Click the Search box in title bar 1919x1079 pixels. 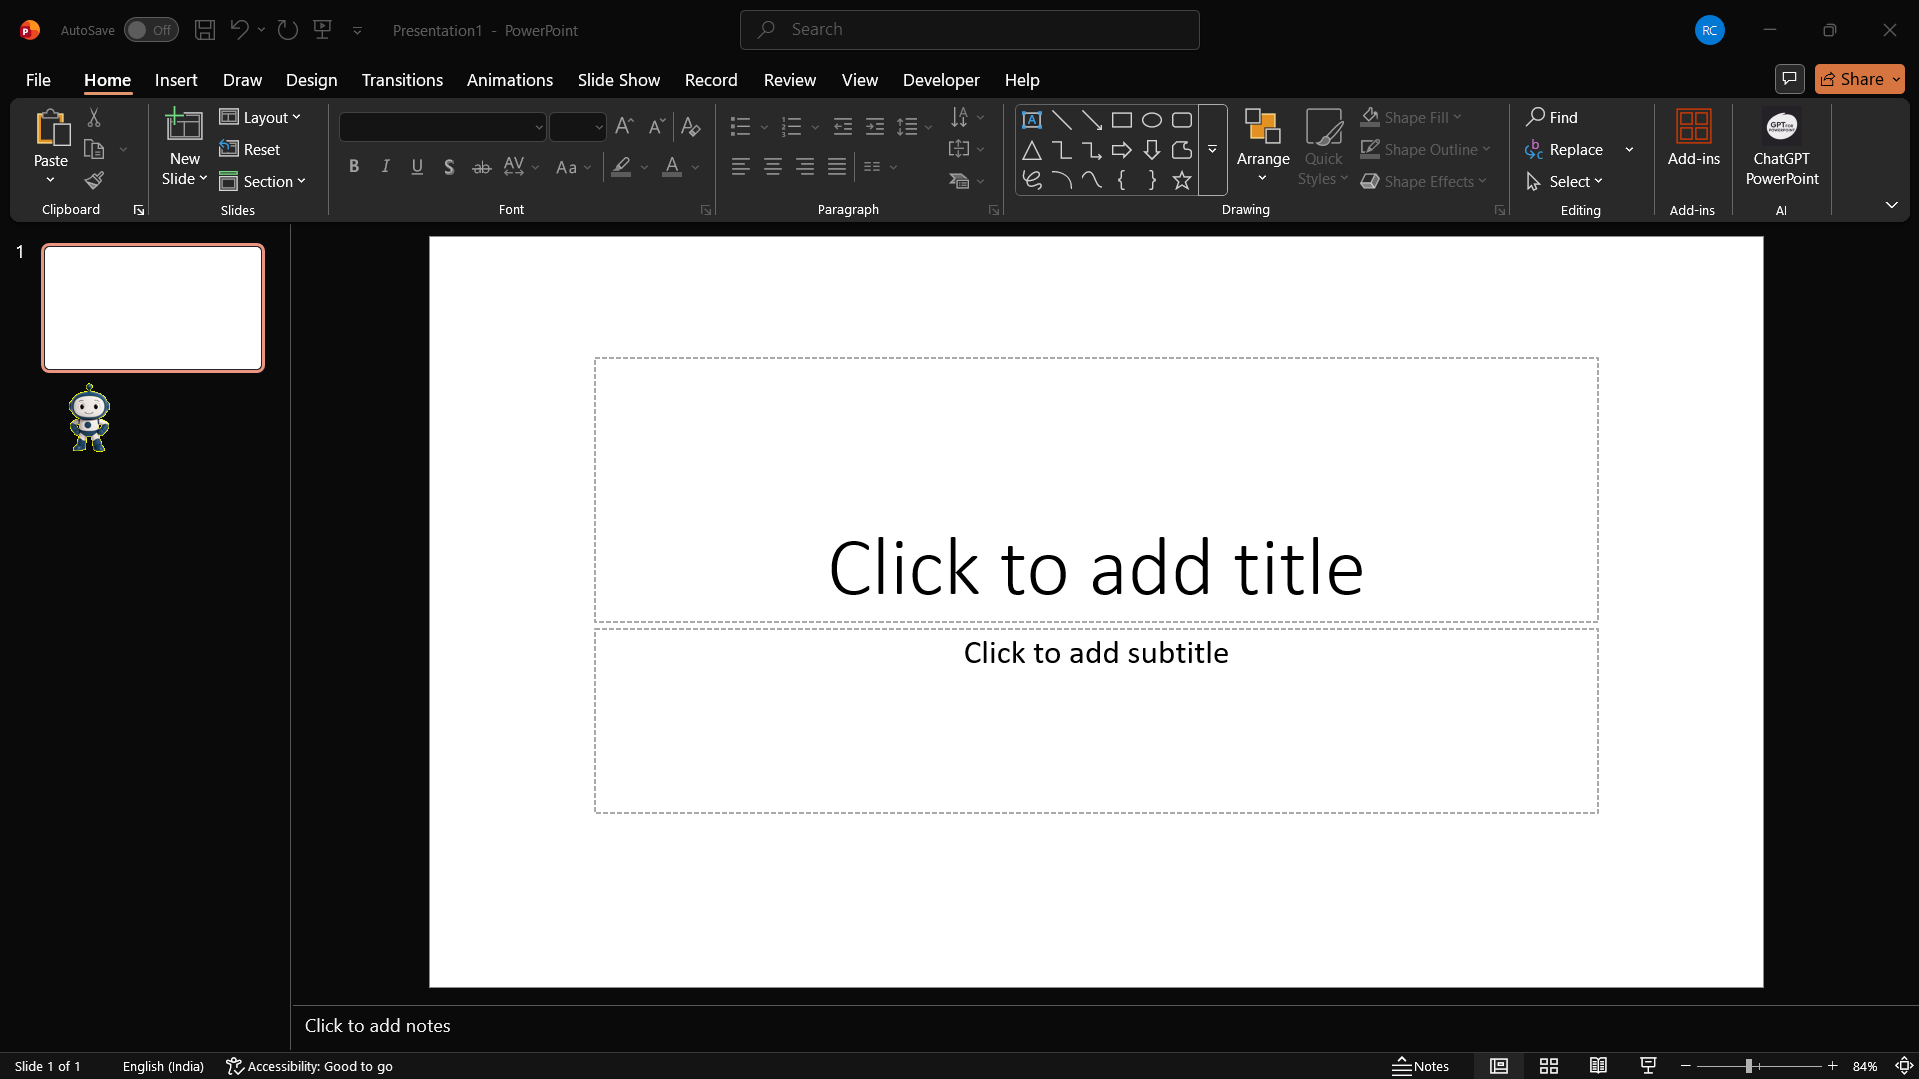point(970,30)
